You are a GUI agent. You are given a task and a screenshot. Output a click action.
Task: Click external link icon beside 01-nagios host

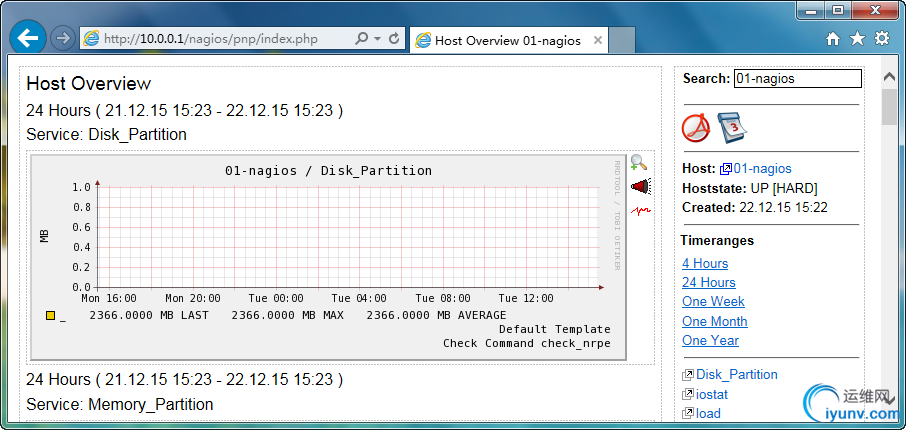tap(726, 169)
